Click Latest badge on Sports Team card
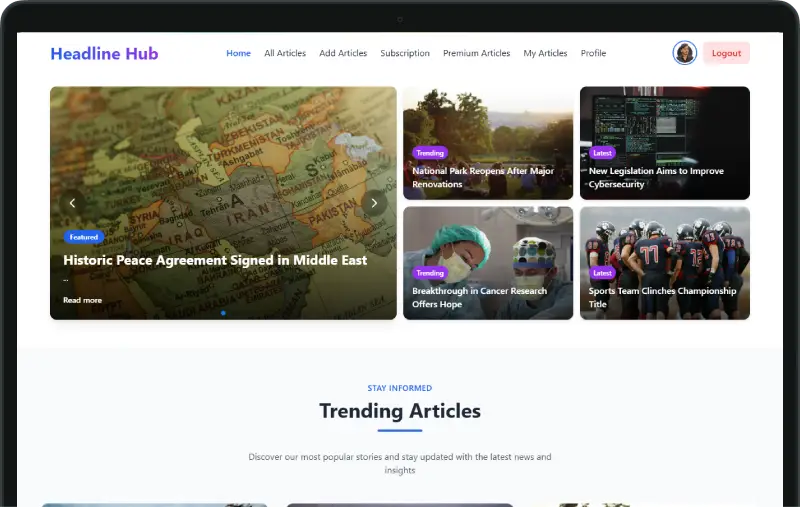The height and width of the screenshot is (507, 800). pyautogui.click(x=602, y=273)
